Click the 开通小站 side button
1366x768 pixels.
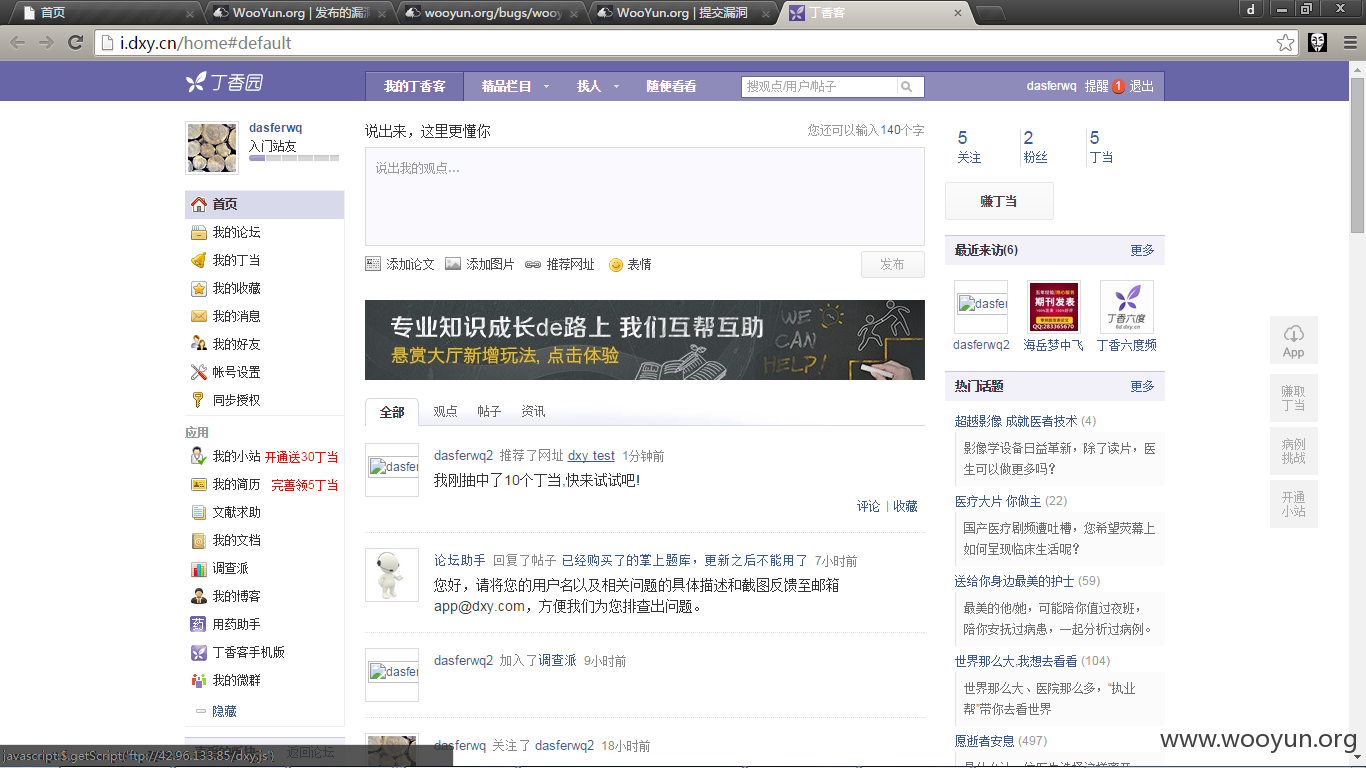click(1294, 504)
